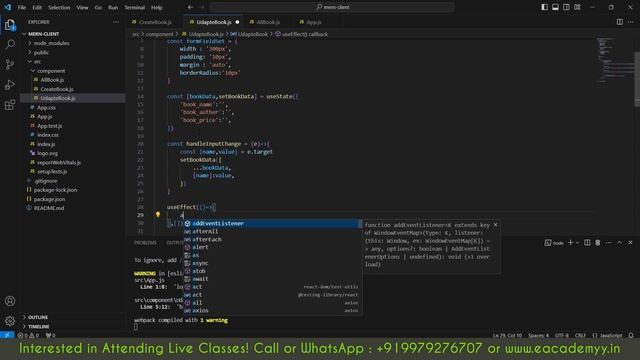Select addEventListener suggestion
The height and width of the screenshot is (360, 640).
(x=272, y=224)
